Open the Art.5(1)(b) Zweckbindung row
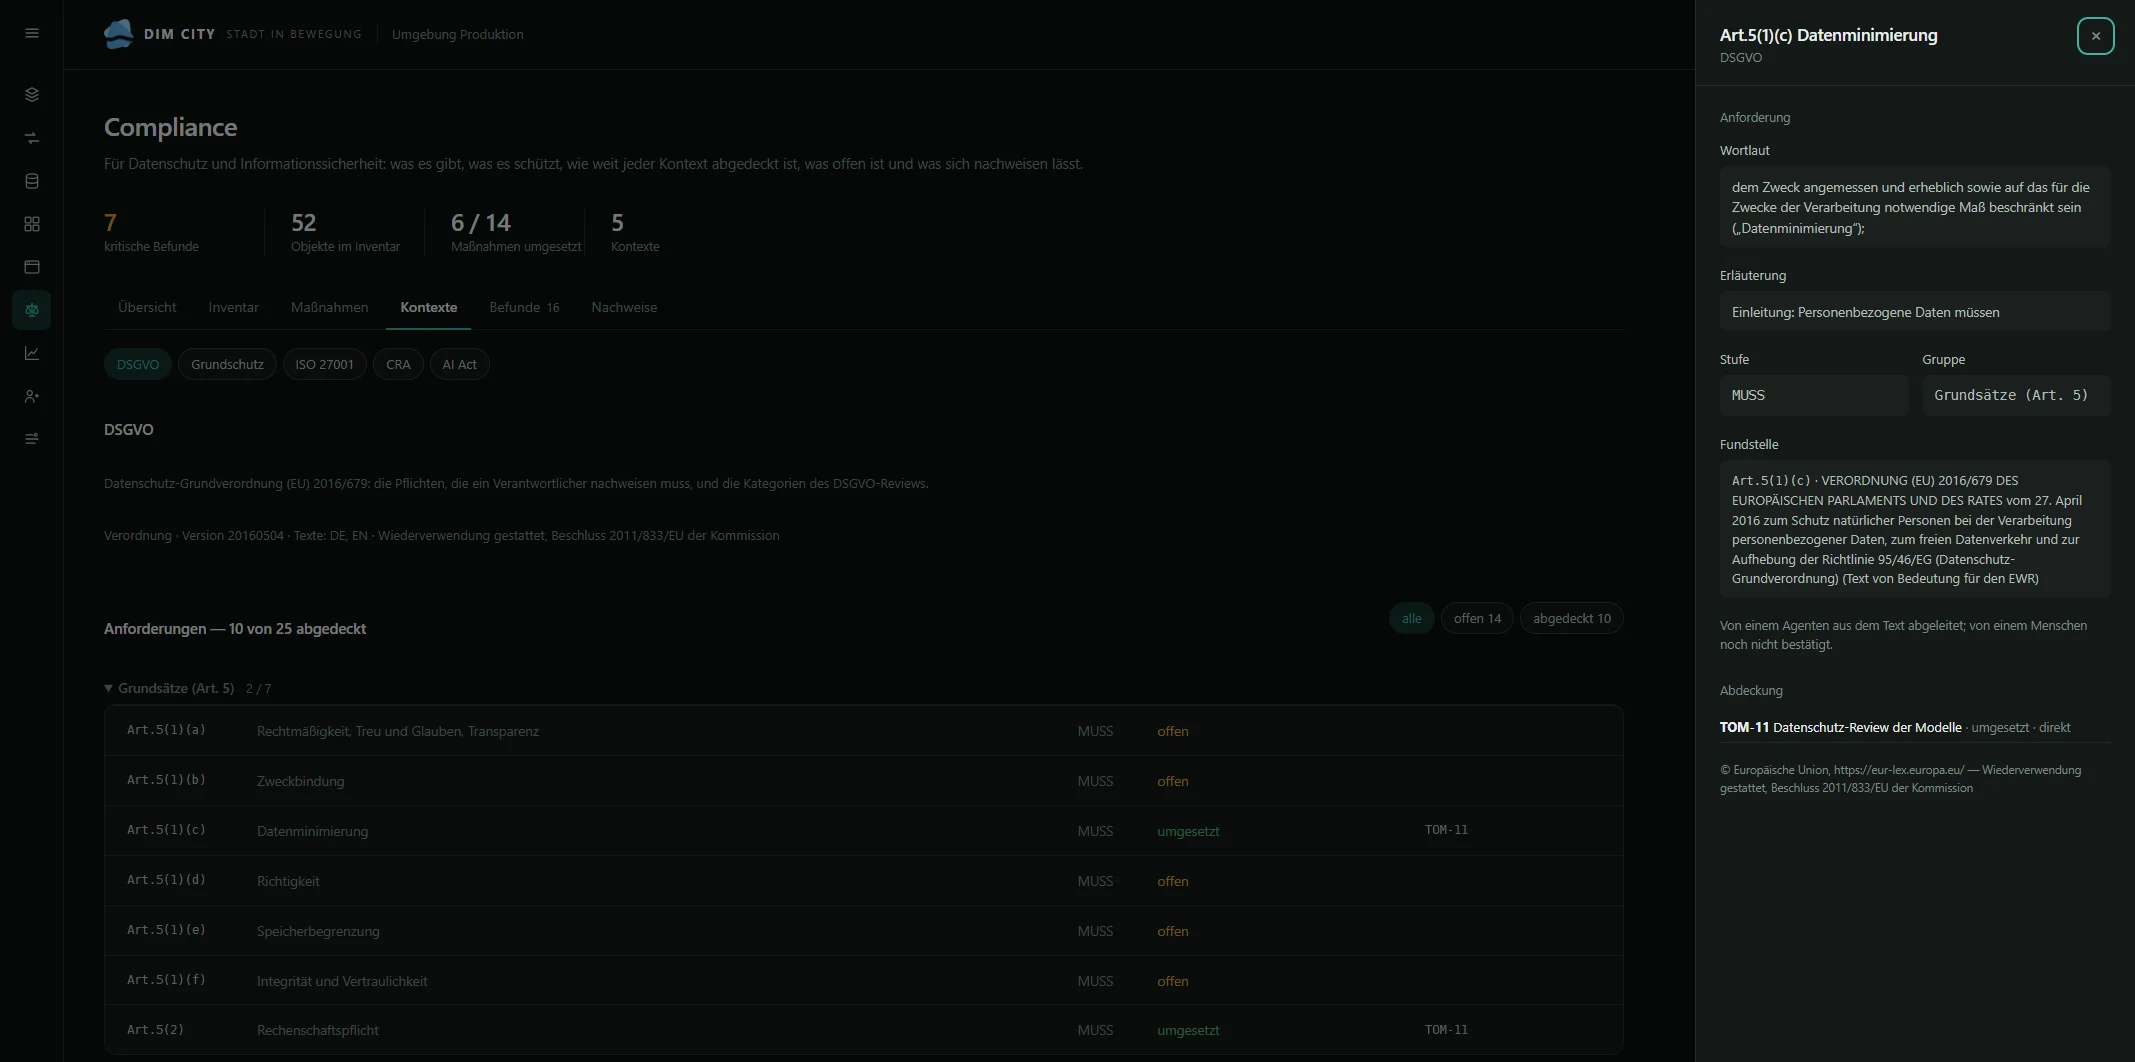2135x1062 pixels. click(863, 781)
